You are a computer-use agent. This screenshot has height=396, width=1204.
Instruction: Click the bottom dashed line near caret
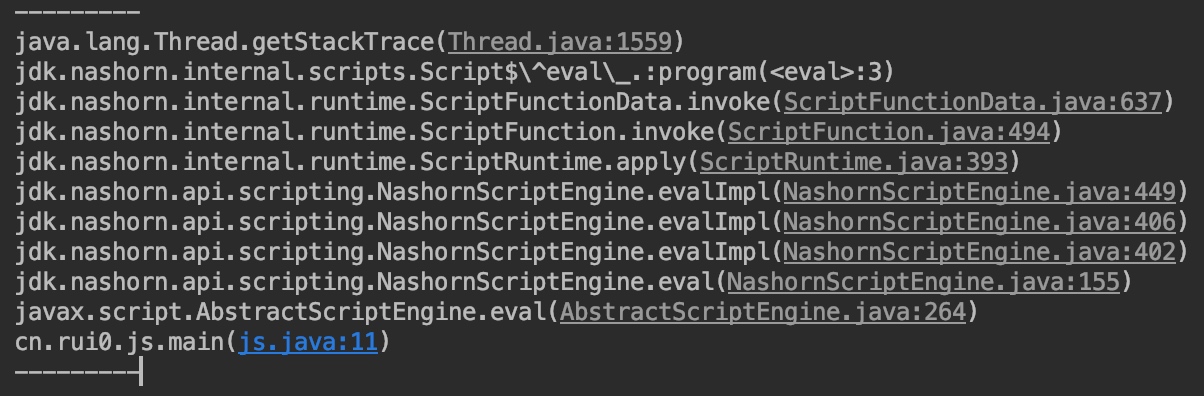(78, 373)
